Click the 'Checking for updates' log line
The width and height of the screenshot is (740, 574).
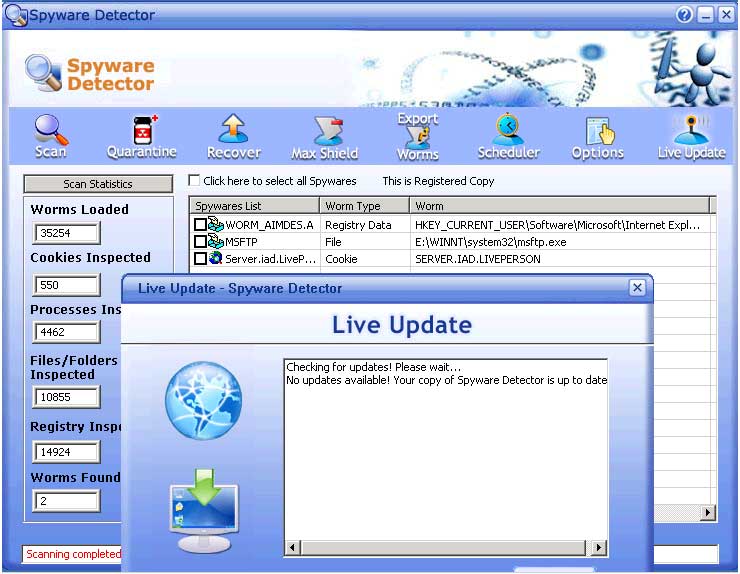pos(373,367)
